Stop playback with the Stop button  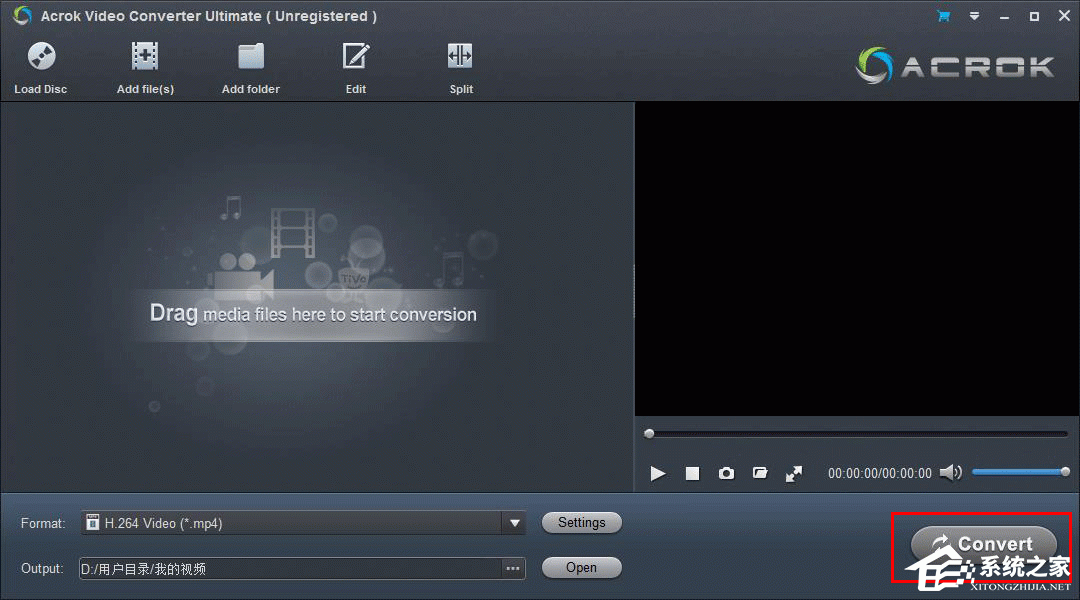(x=692, y=473)
